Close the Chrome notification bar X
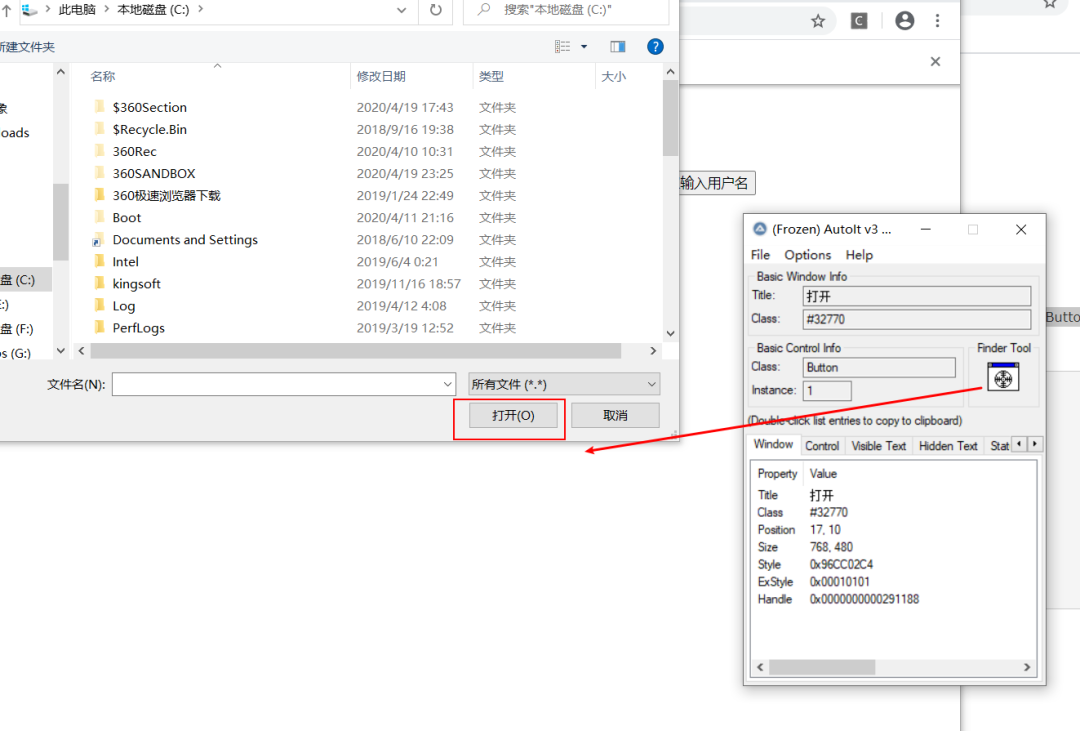 point(935,61)
